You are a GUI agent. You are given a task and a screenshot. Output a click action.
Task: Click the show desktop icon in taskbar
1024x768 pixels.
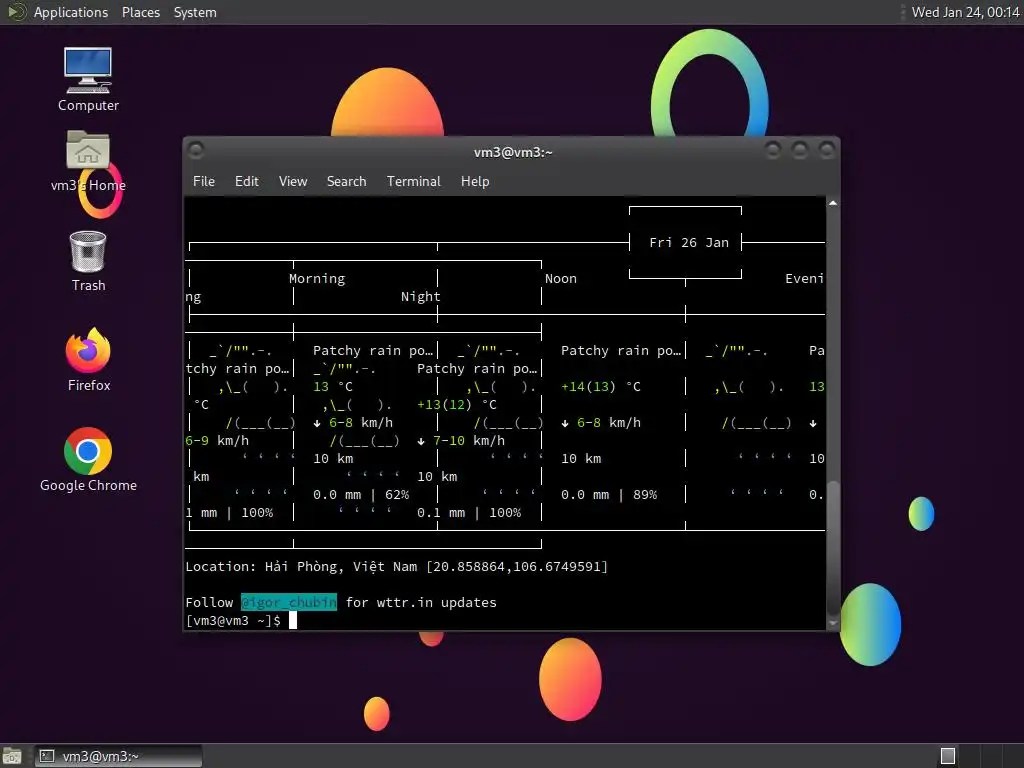(x=12, y=756)
